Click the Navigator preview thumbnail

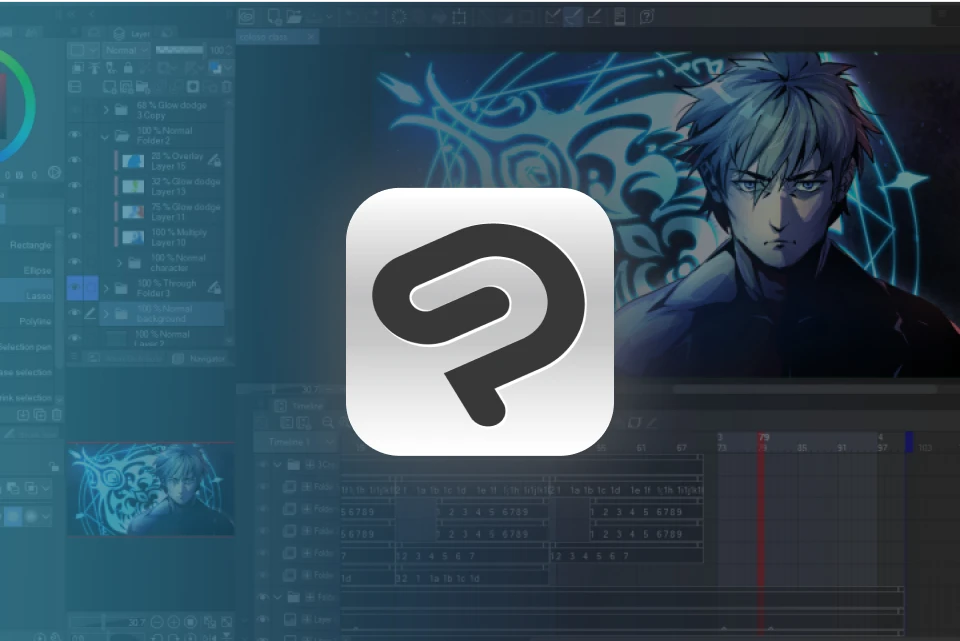click(151, 489)
